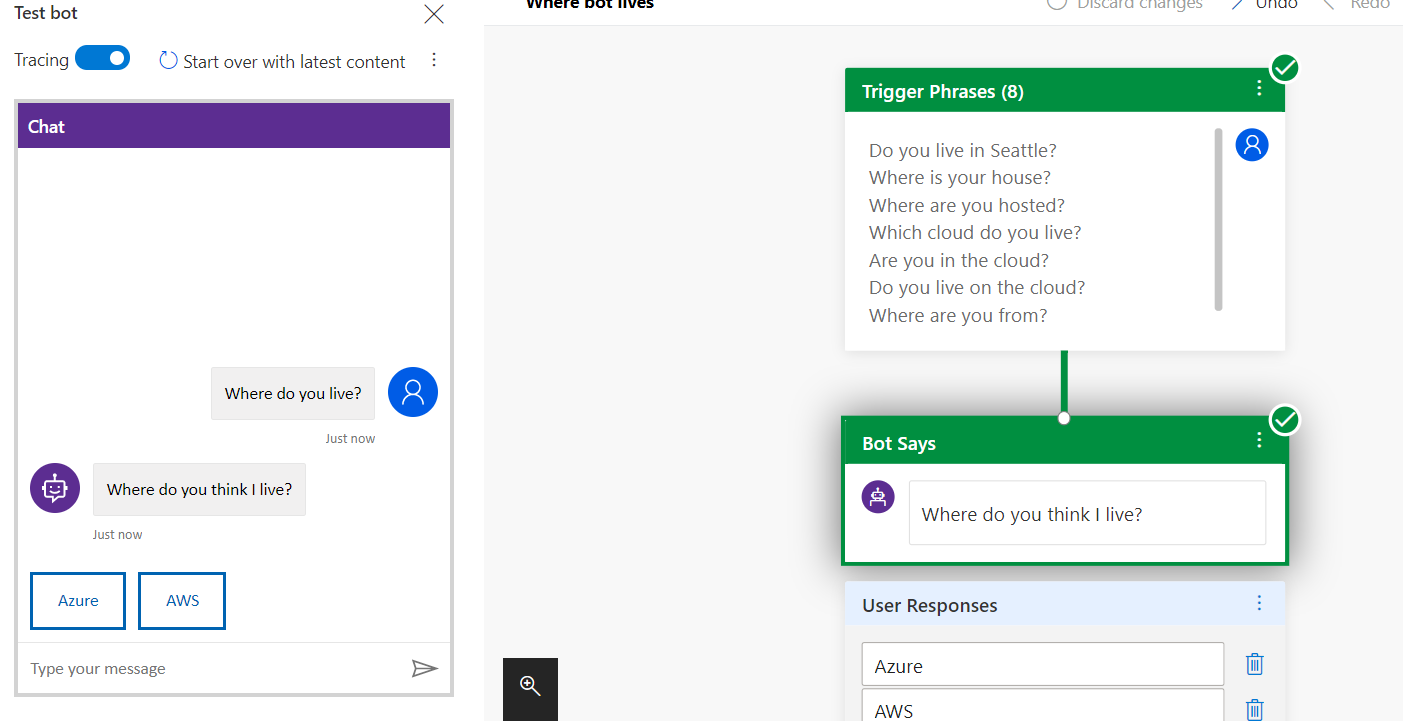
Task: Edit the Where do you think I live message box
Action: (1087, 513)
